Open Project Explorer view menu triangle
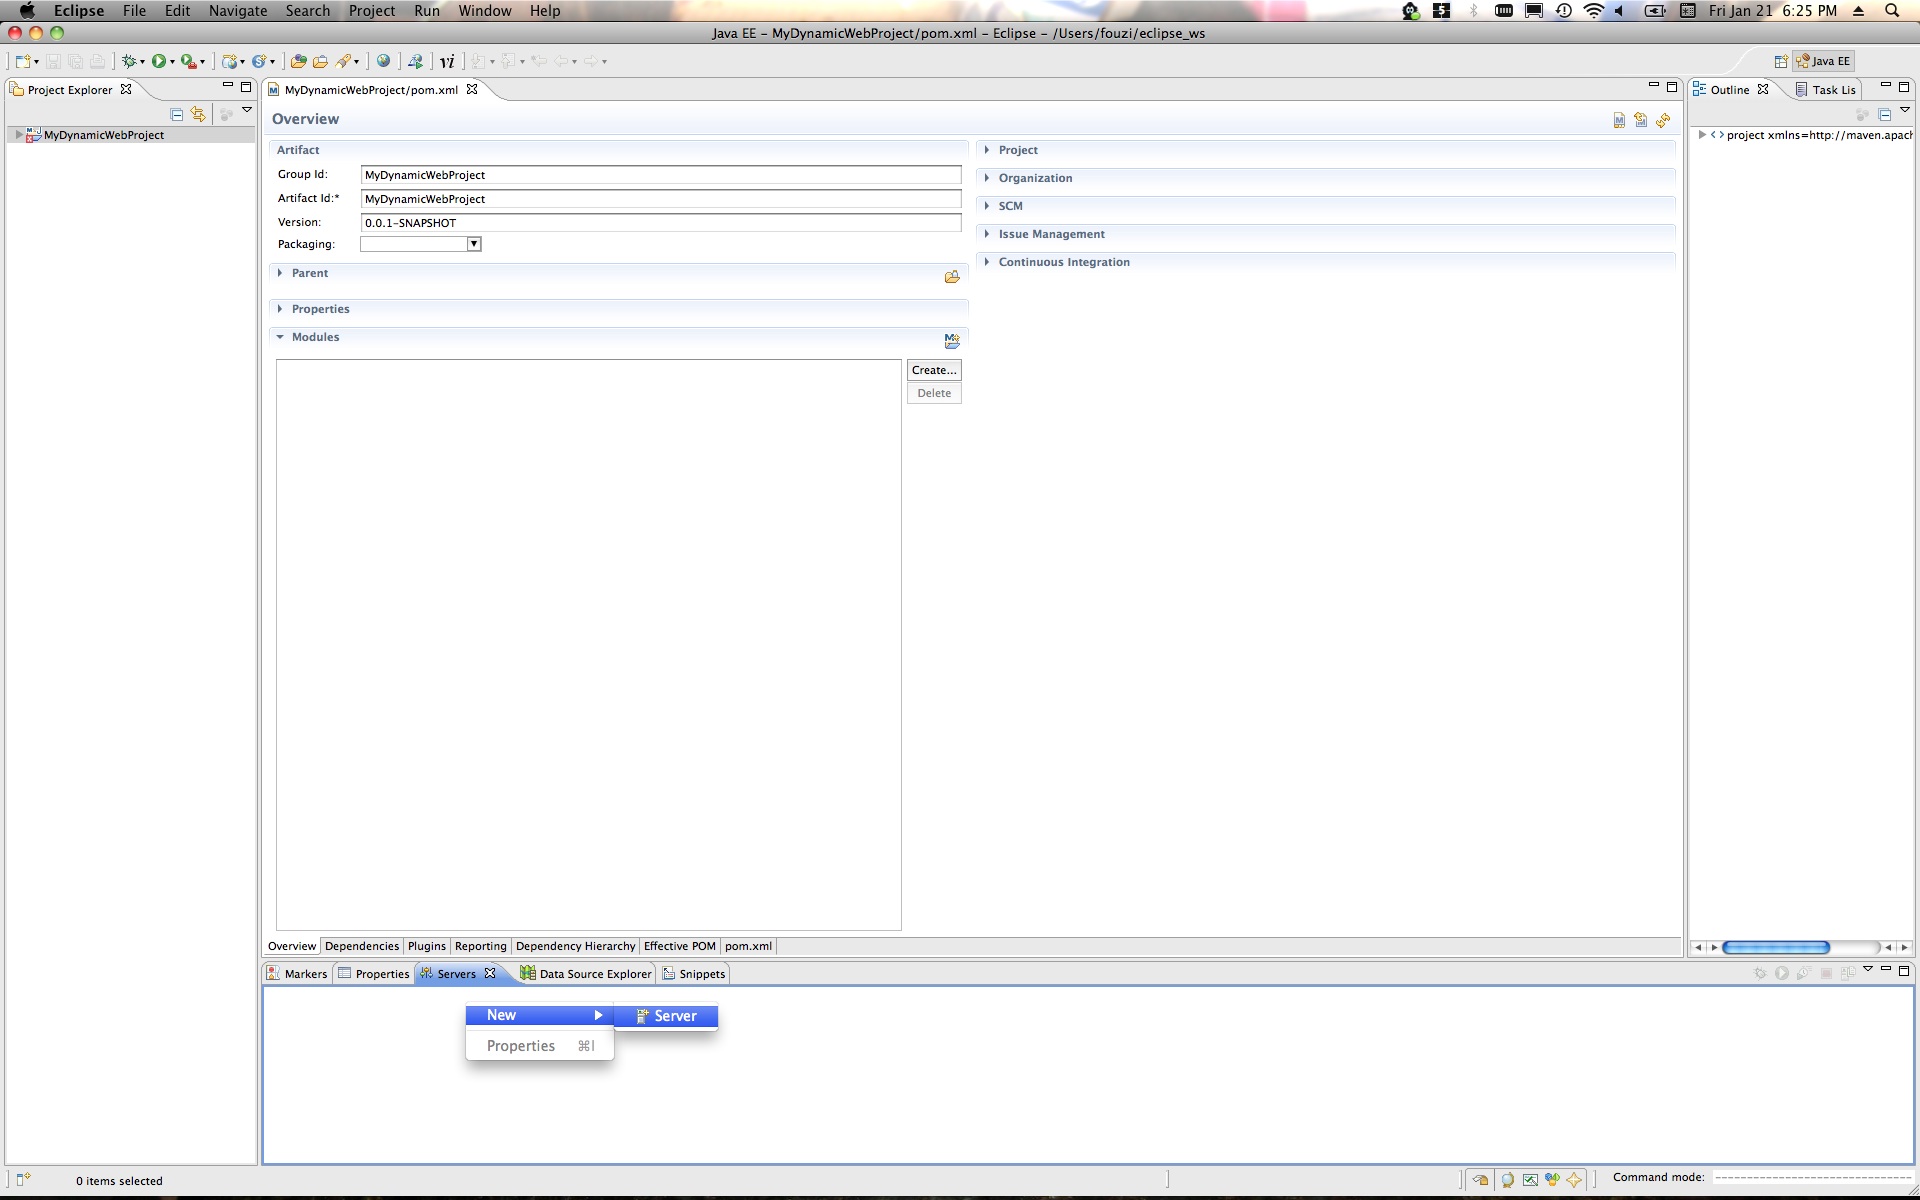The width and height of the screenshot is (1920, 1200). [247, 111]
